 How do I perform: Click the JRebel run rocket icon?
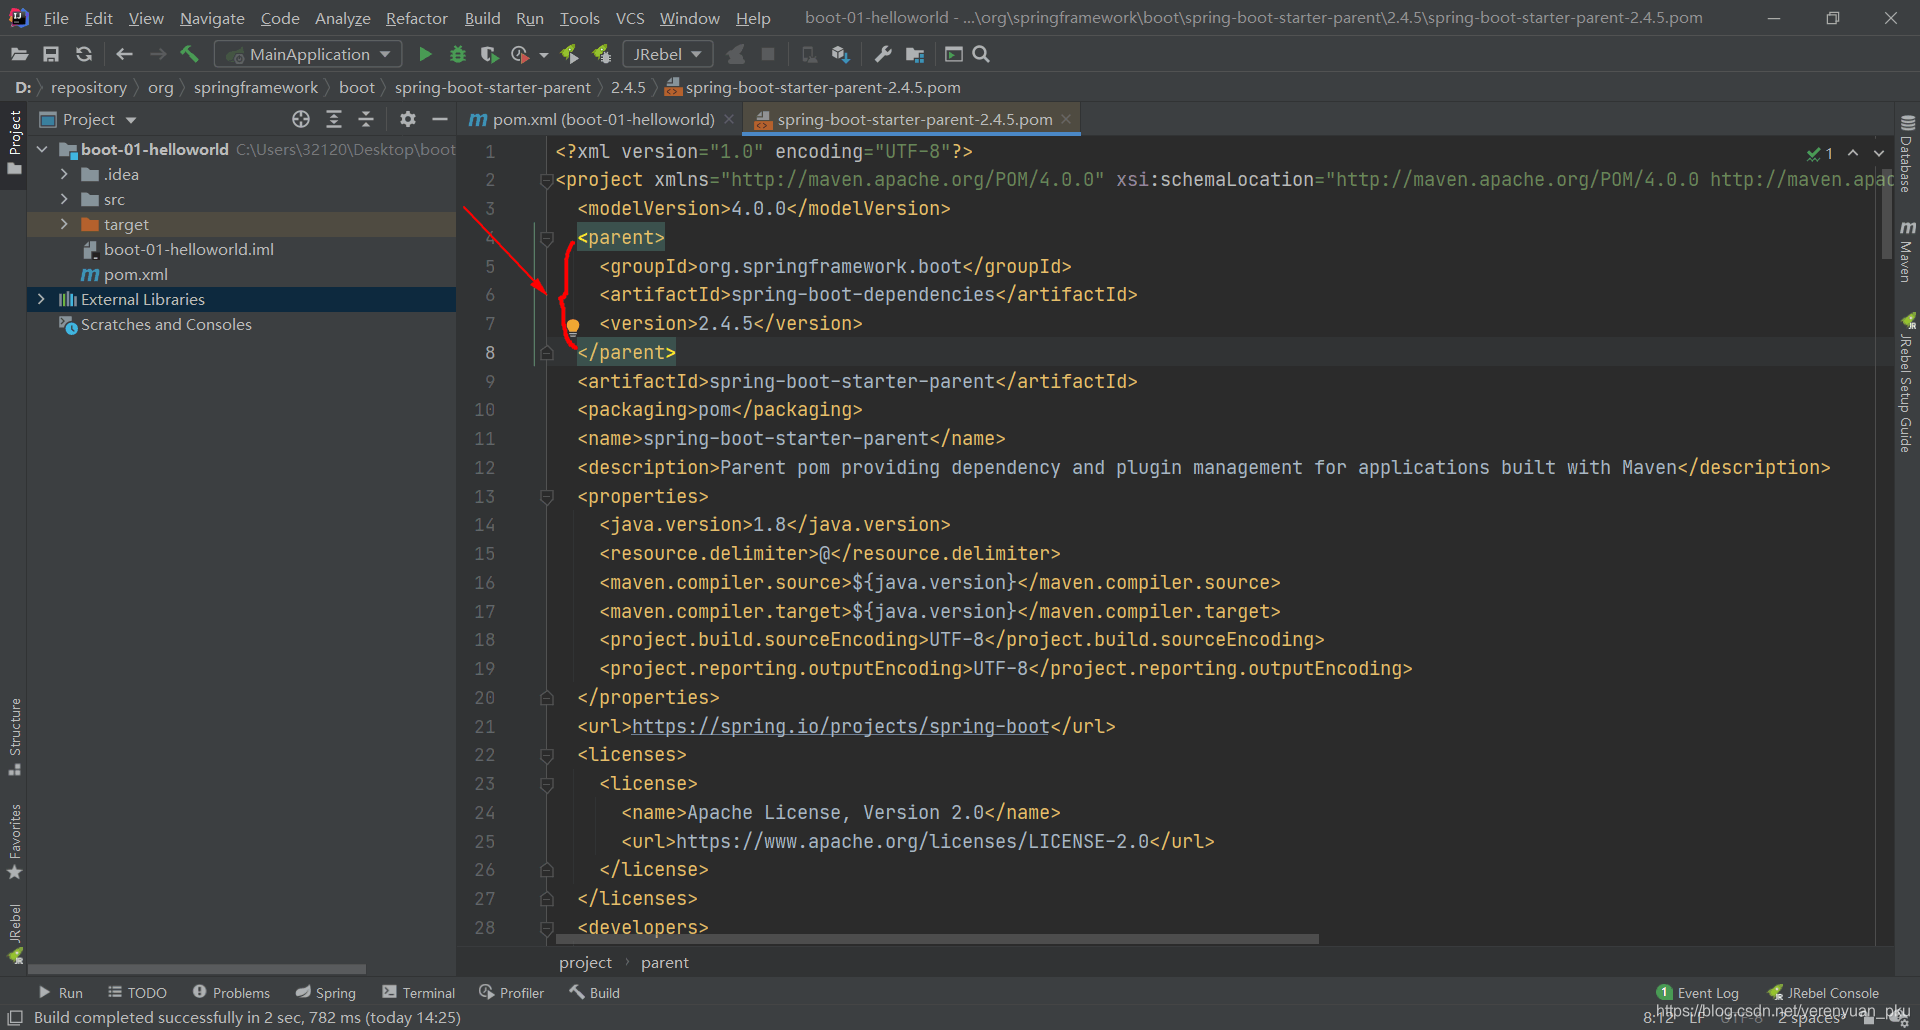(x=569, y=55)
